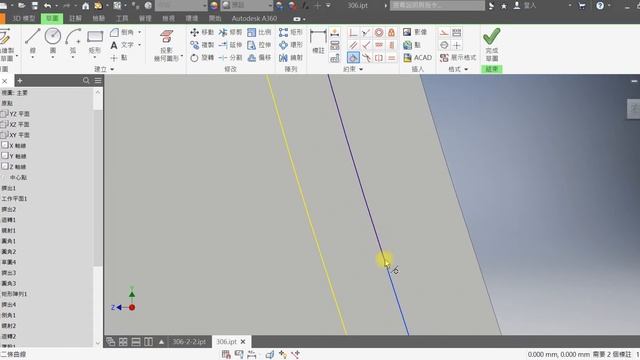Open the Help dropdown arrow
The height and width of the screenshot is (360, 640).
point(609,6)
